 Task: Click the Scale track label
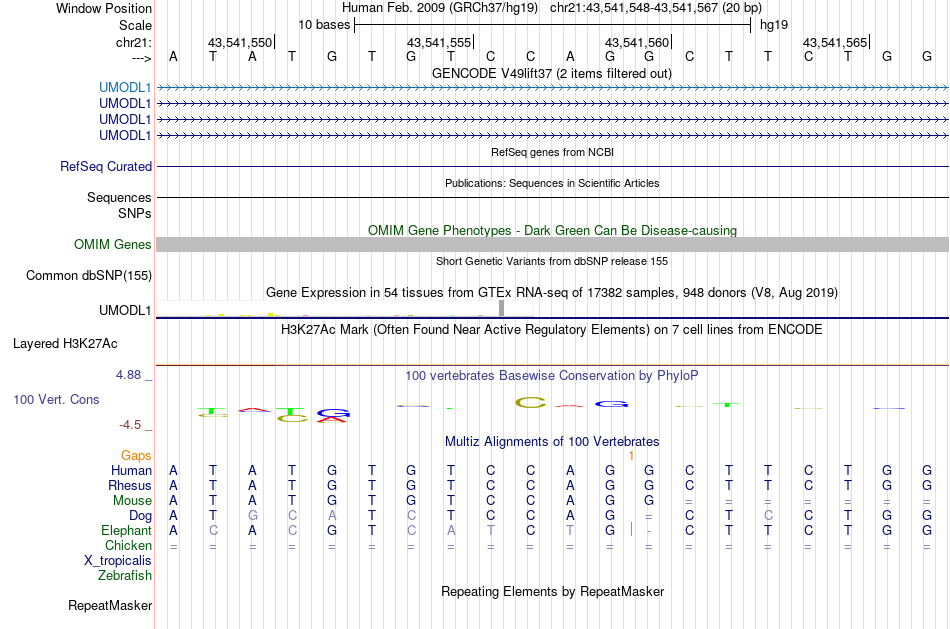[135, 25]
